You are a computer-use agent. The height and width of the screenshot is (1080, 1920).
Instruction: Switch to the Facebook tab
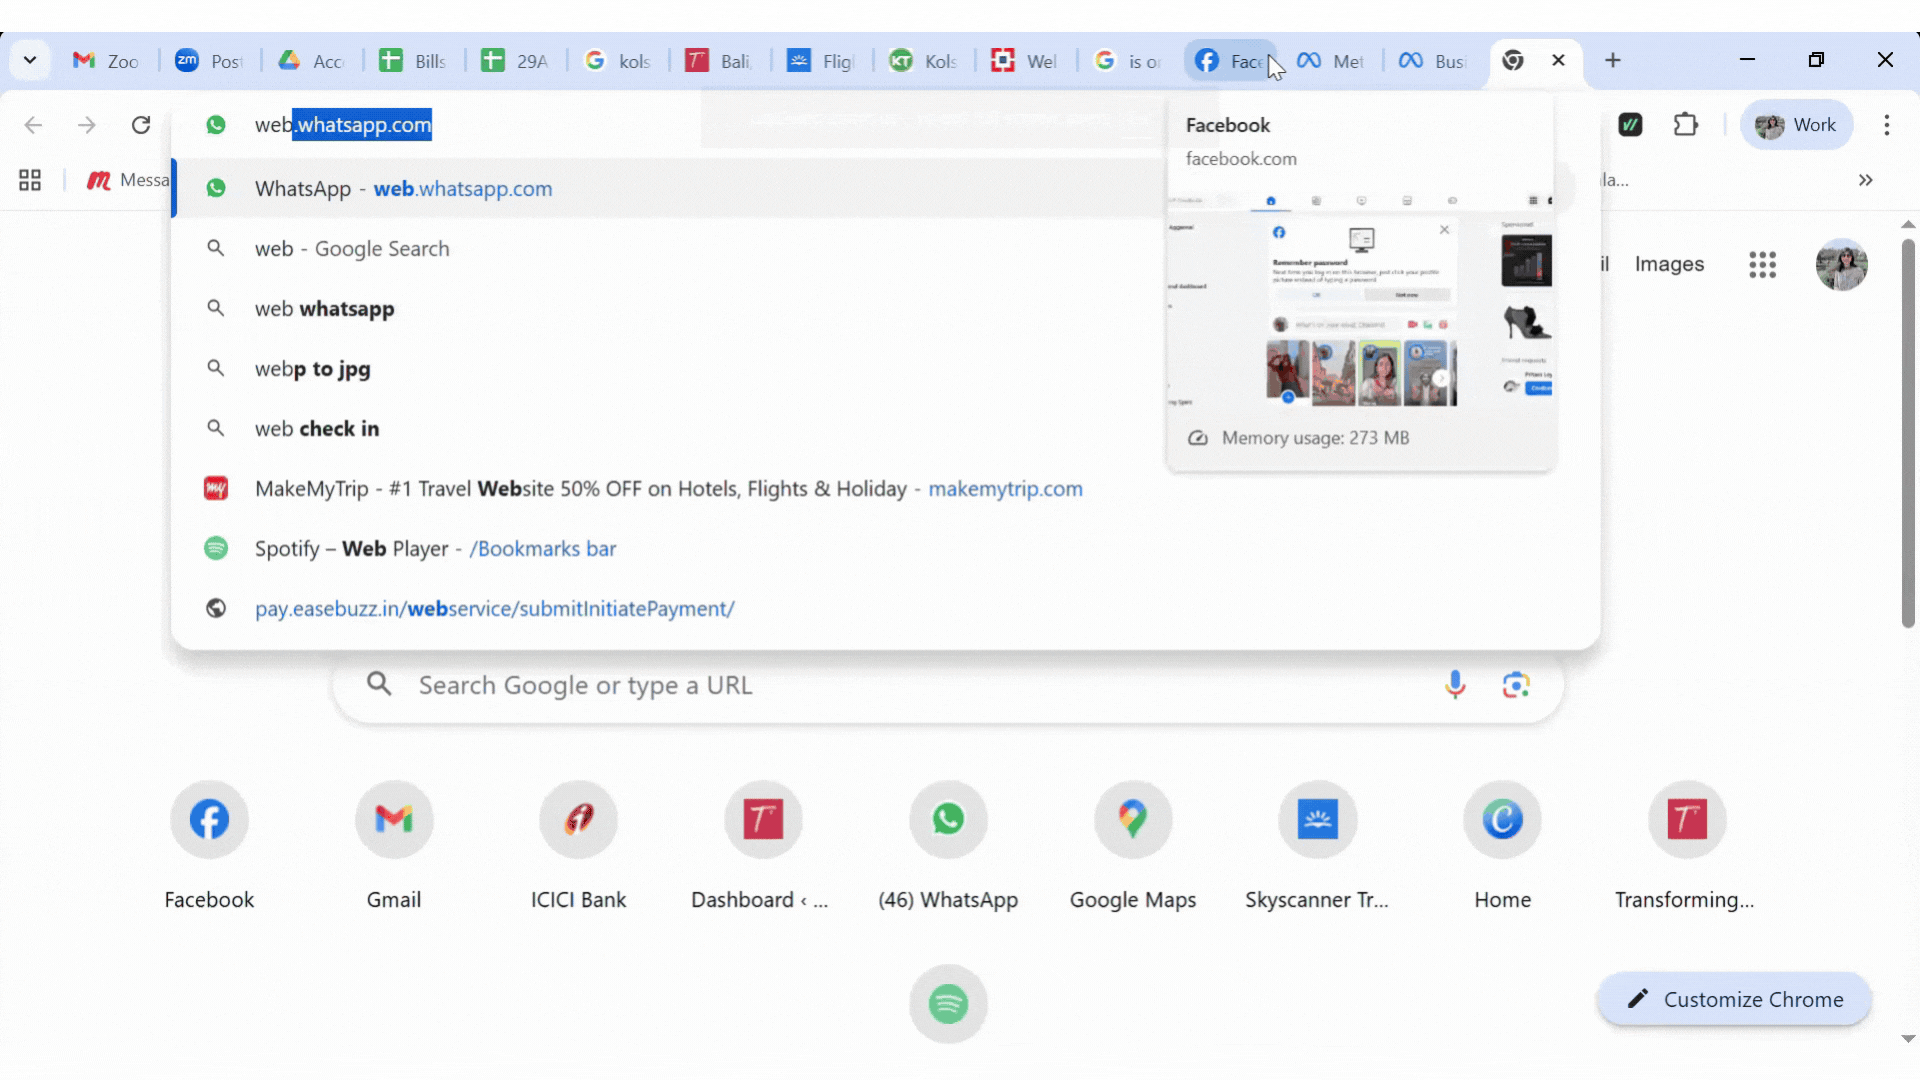tap(1230, 61)
